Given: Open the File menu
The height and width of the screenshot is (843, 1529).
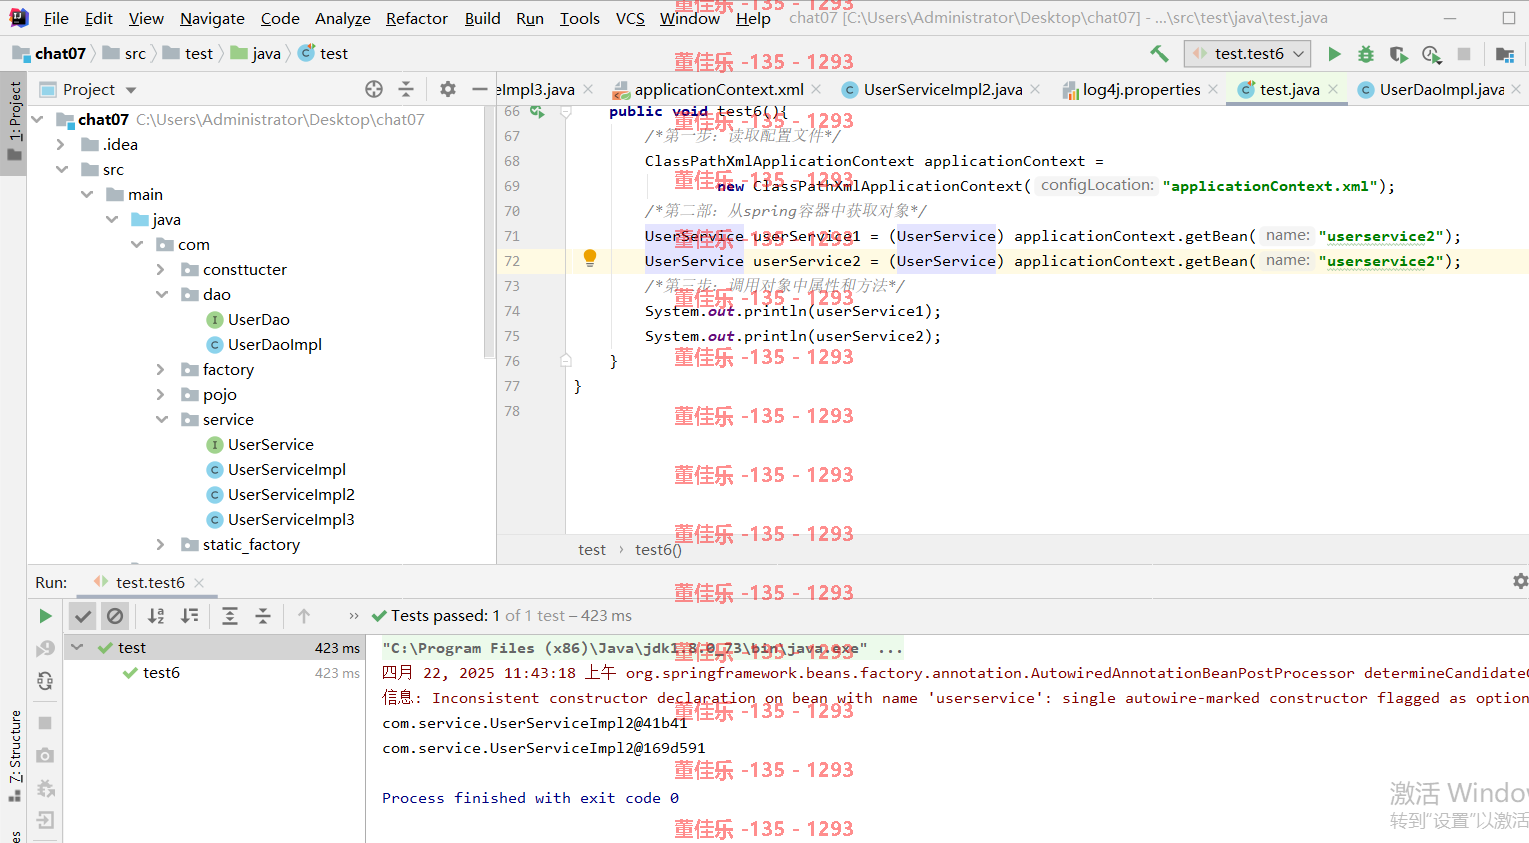Looking at the screenshot, I should [56, 18].
